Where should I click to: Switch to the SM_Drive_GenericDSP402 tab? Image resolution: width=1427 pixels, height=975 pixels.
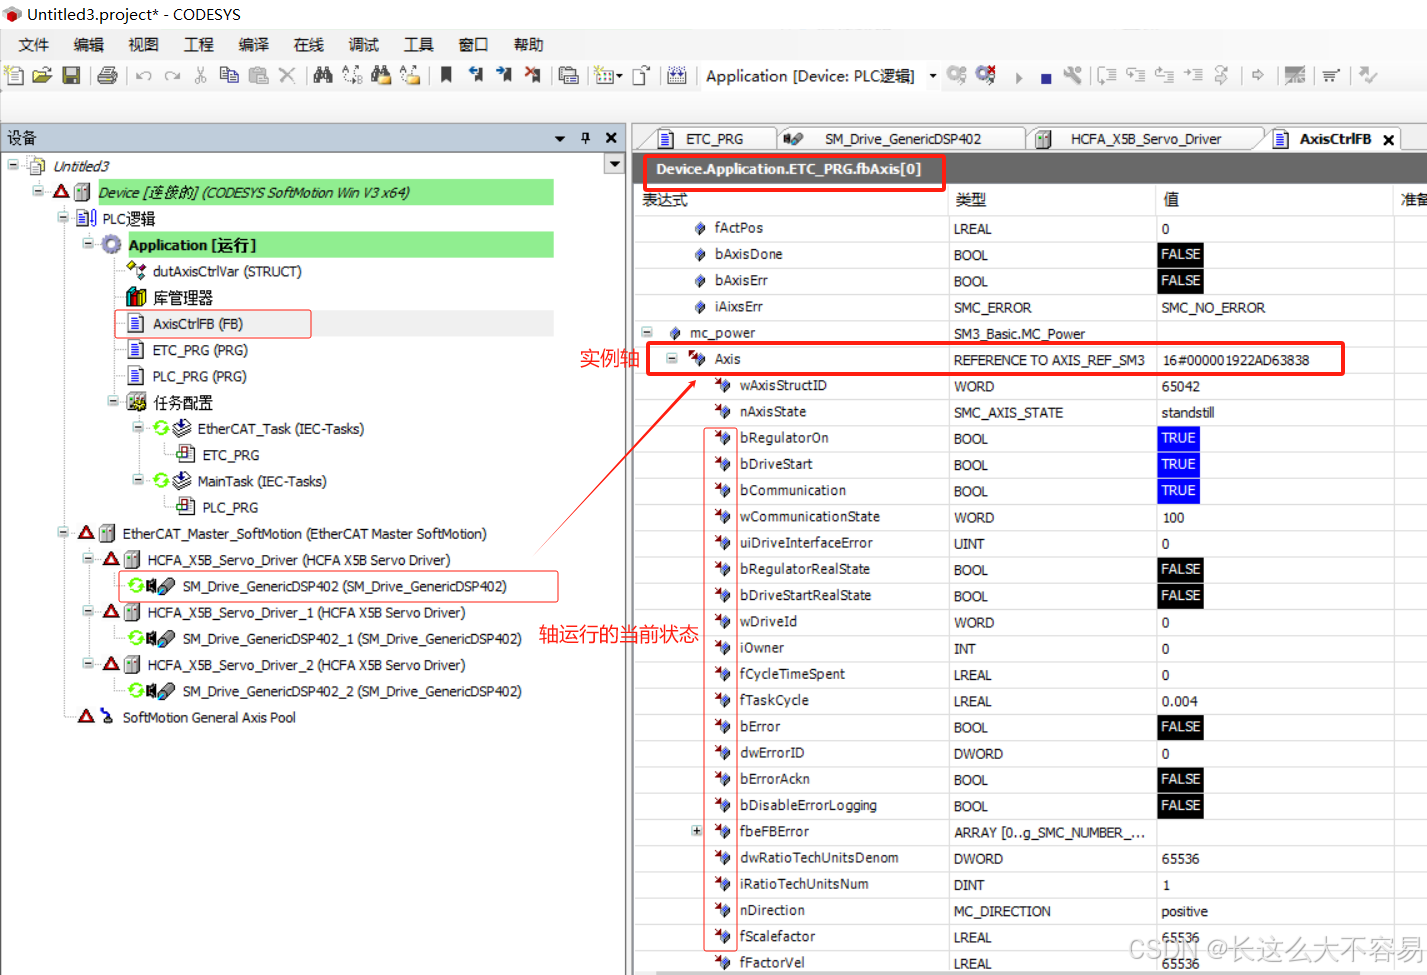point(902,139)
